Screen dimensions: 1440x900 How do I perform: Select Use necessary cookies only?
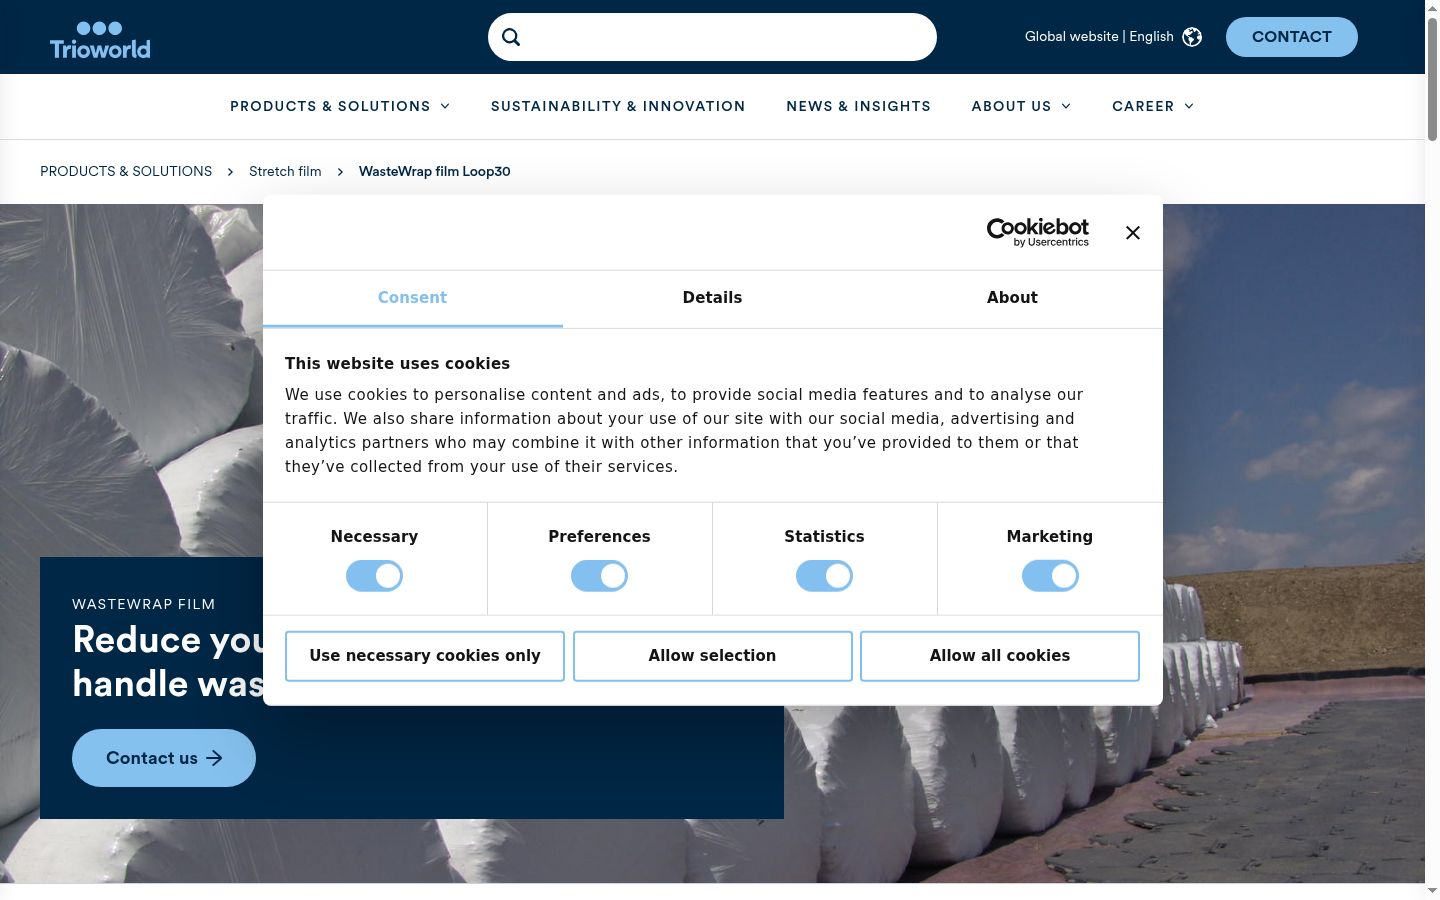(425, 656)
